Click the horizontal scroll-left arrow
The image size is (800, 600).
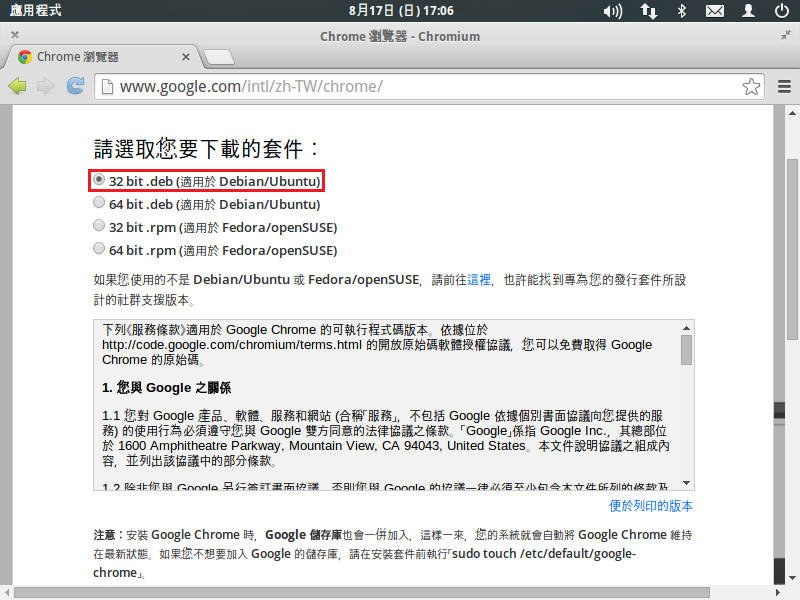coord(7,592)
